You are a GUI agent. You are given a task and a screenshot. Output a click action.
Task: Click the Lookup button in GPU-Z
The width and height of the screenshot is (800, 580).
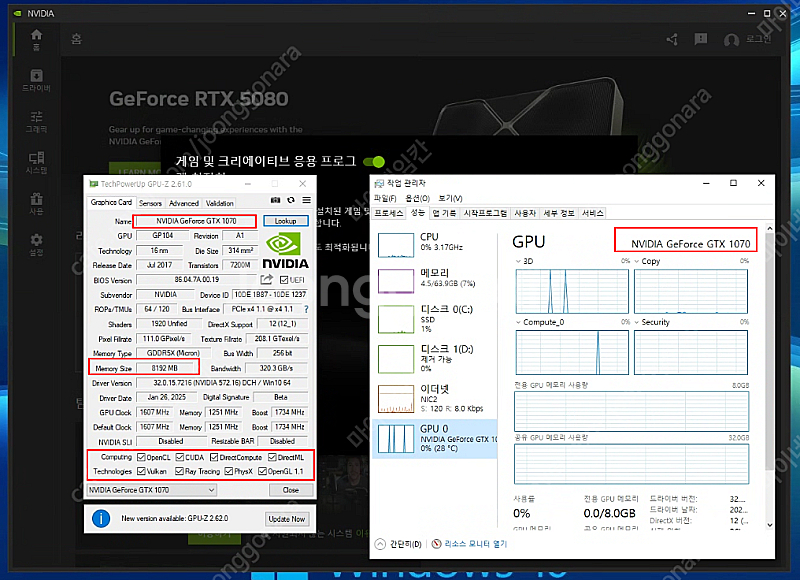pyautogui.click(x=286, y=221)
